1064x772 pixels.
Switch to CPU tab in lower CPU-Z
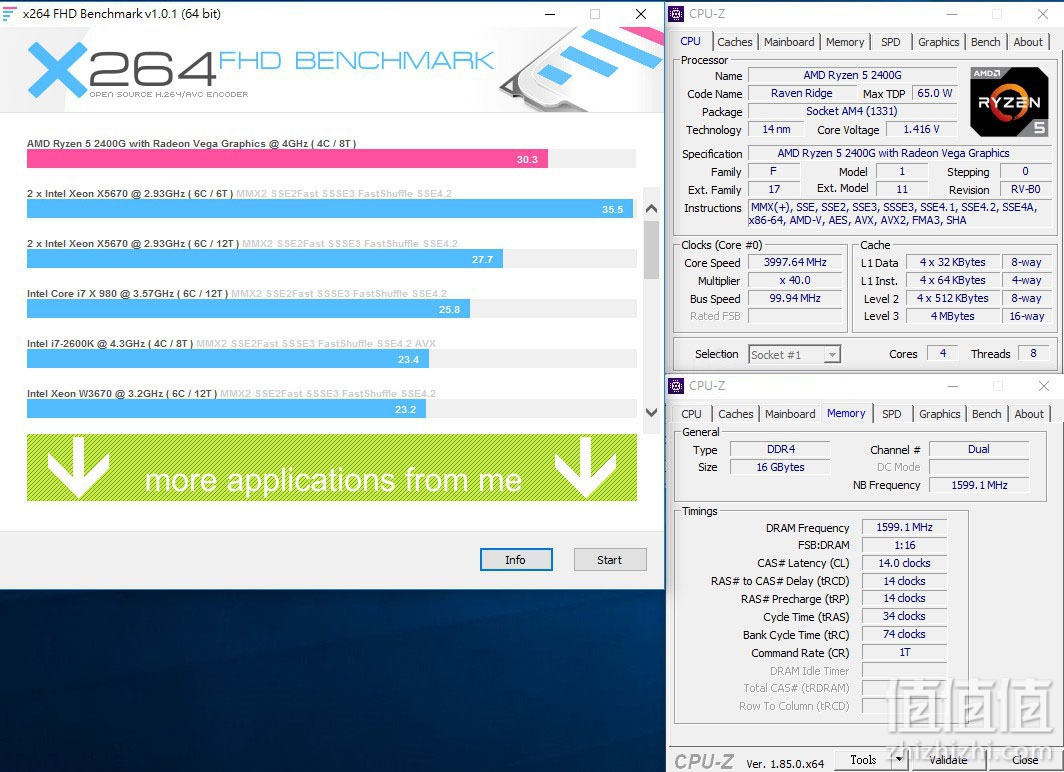pos(691,414)
